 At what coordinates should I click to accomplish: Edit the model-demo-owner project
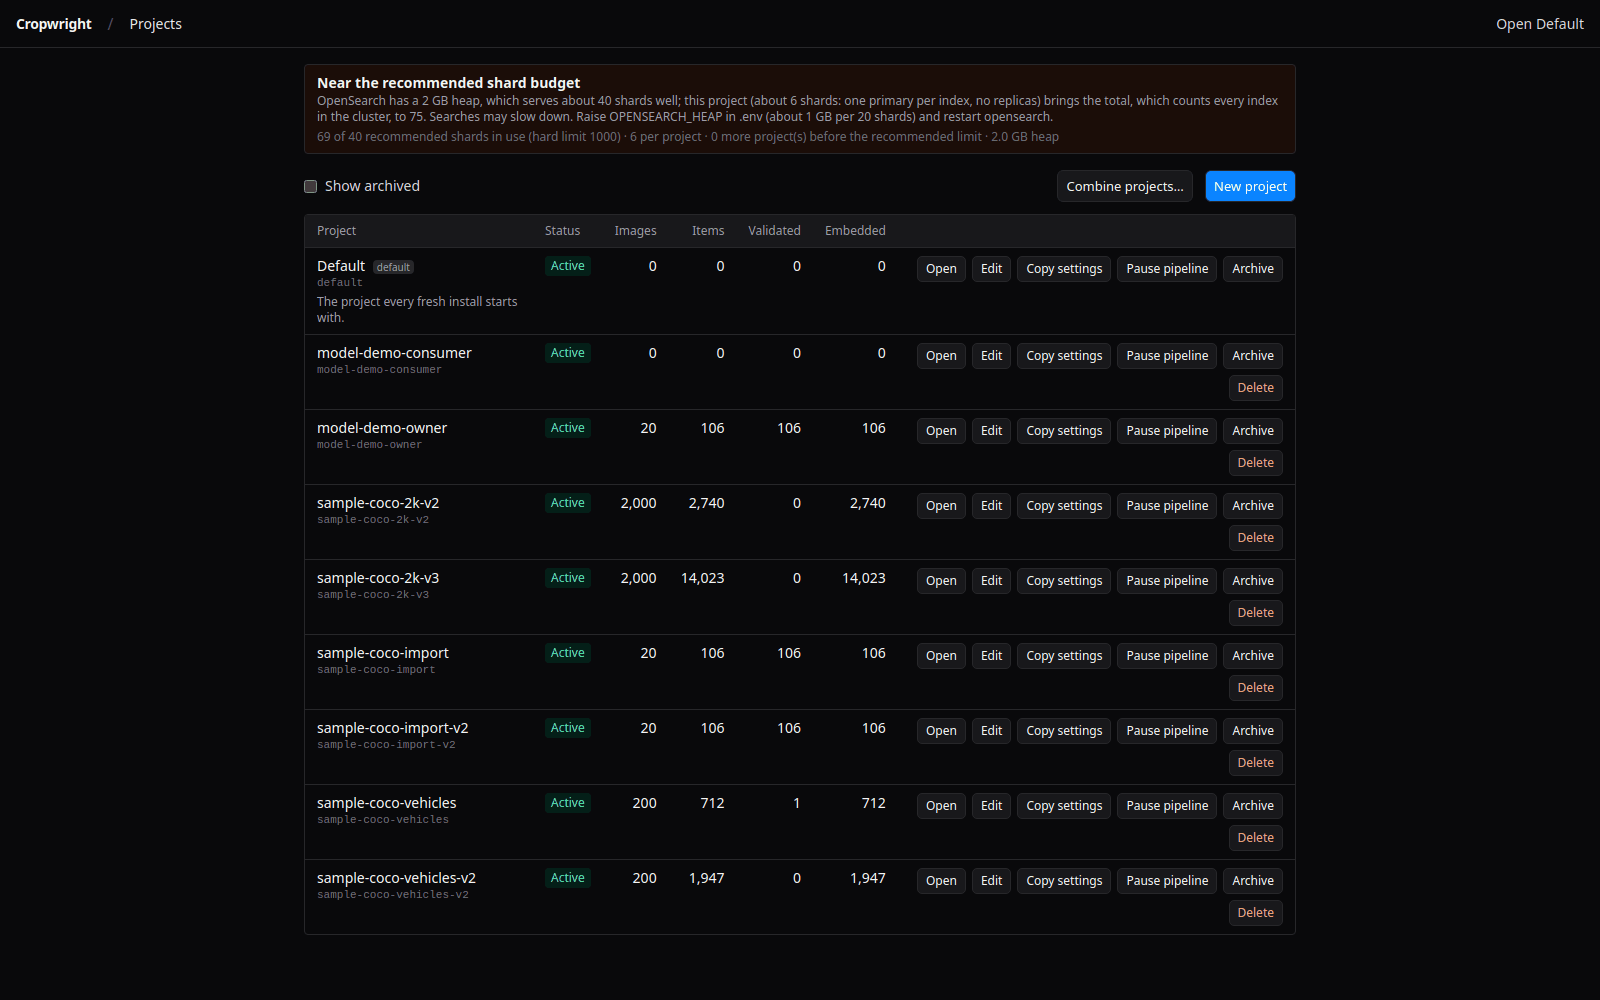click(991, 431)
